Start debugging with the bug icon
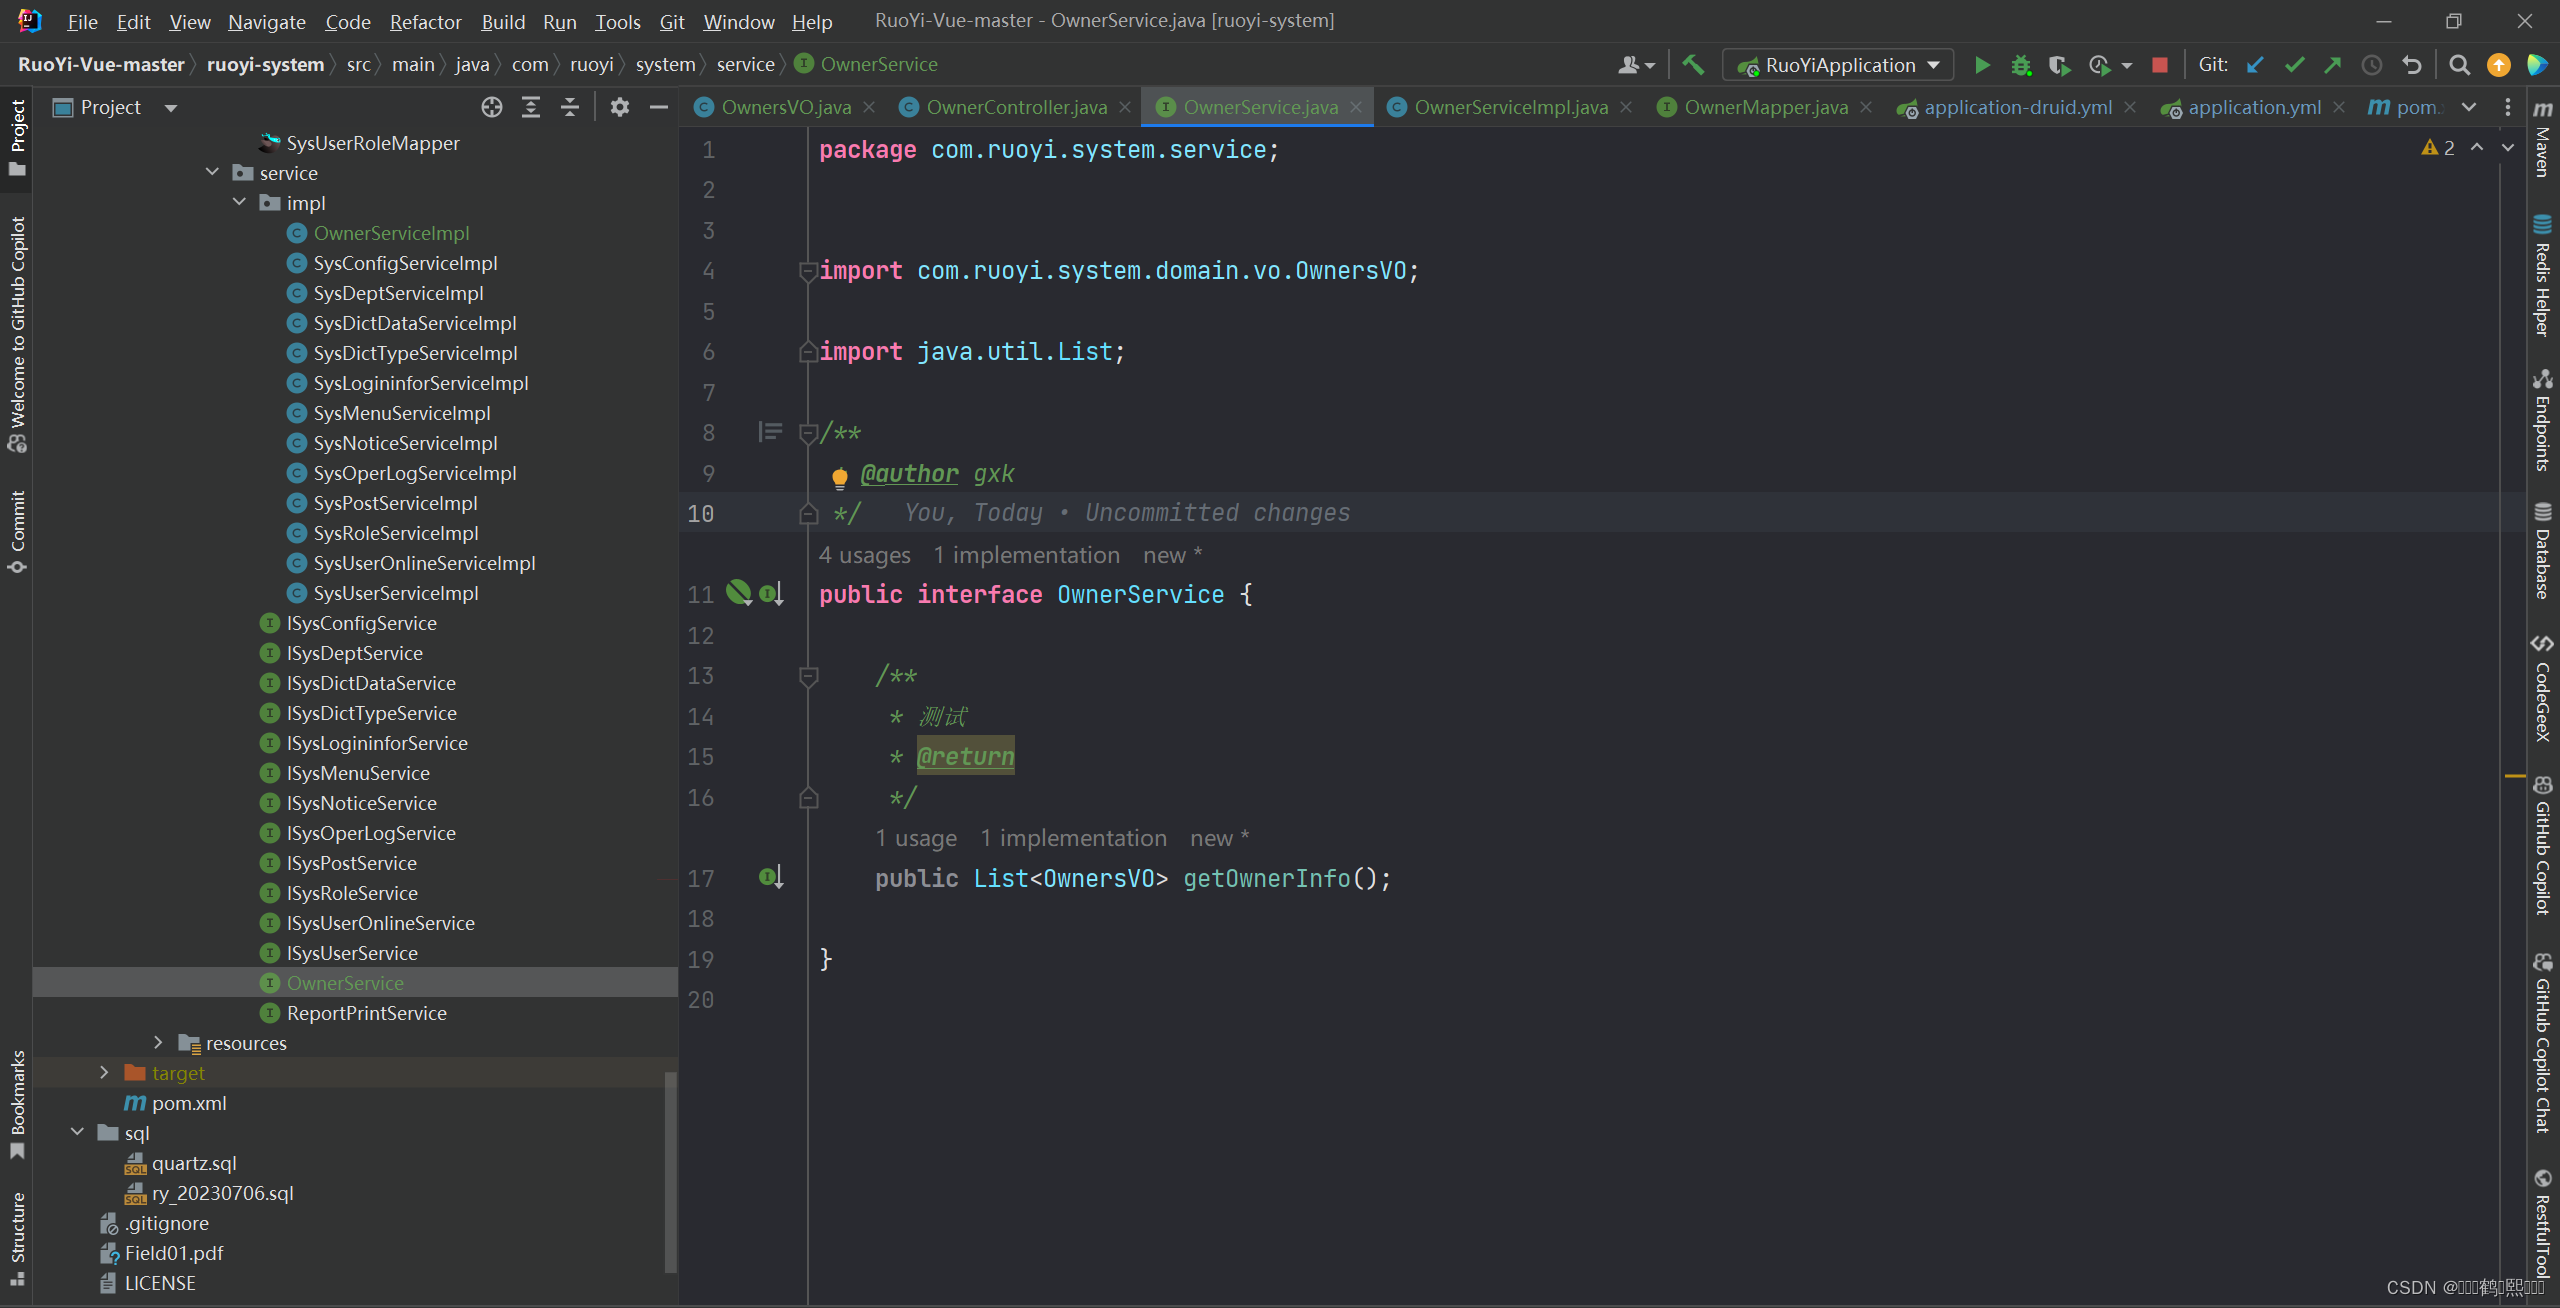 tap(2021, 65)
